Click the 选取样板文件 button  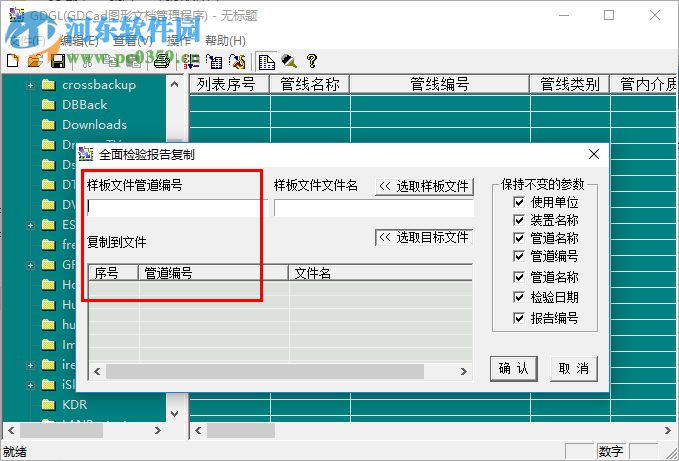tap(424, 187)
